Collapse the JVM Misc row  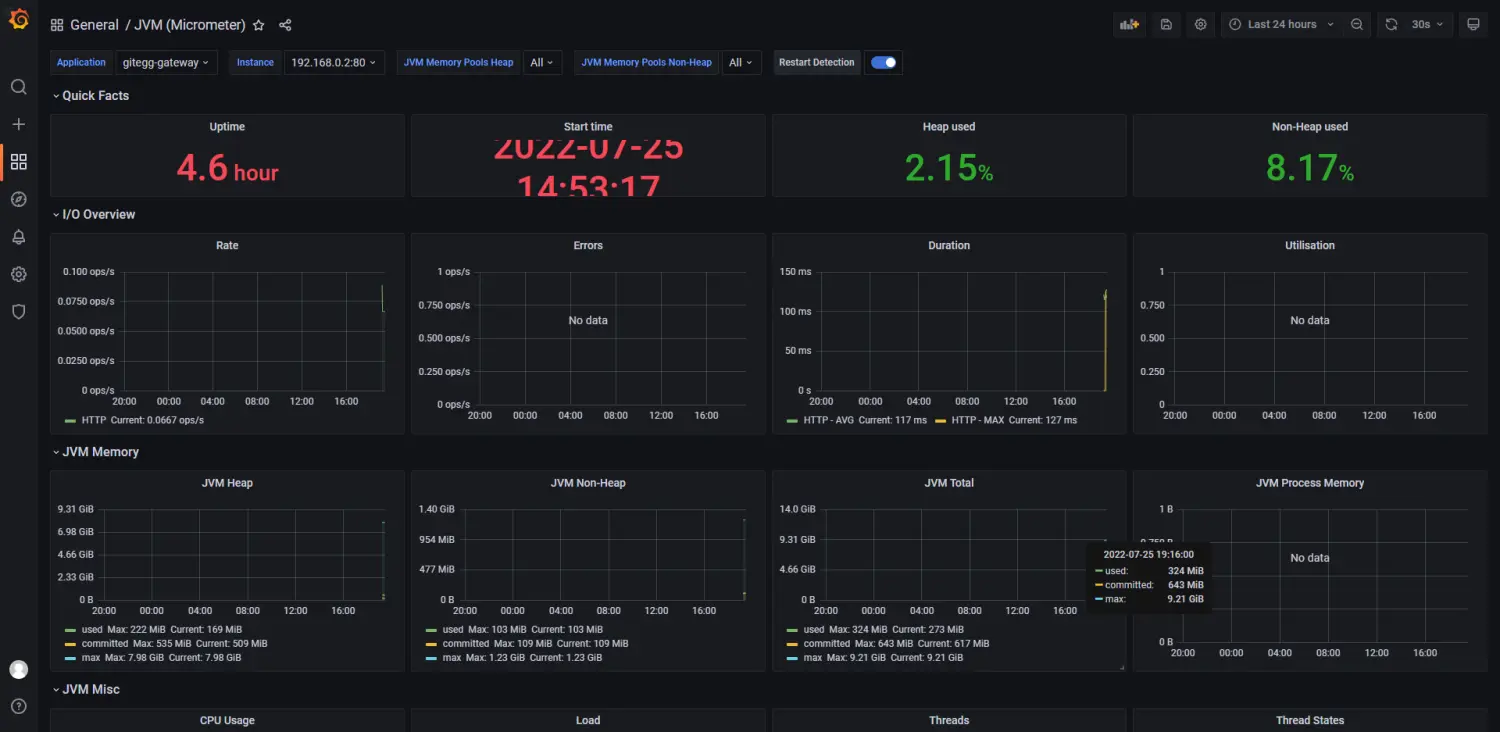[x=90, y=689]
